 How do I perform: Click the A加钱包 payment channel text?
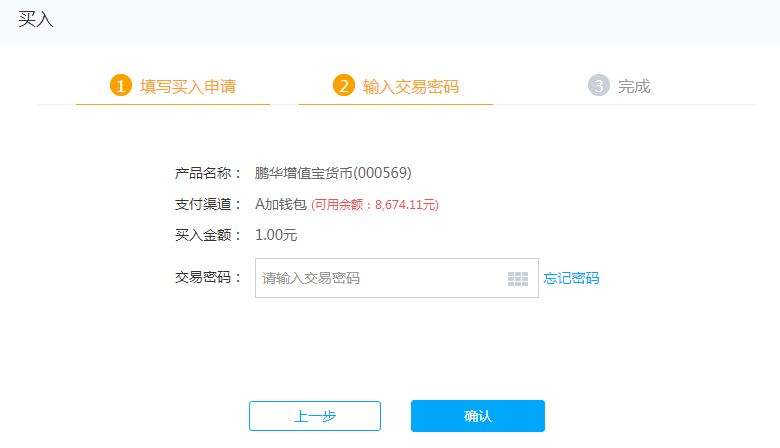[281, 204]
